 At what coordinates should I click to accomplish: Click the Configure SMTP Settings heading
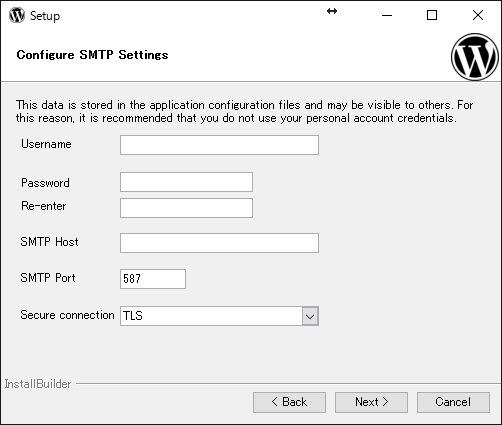point(92,55)
